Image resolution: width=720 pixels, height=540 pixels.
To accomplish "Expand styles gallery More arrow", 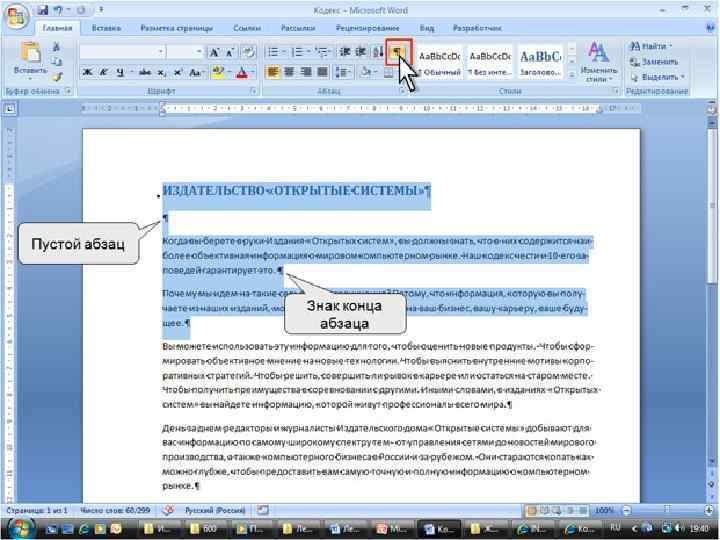I will (x=572, y=75).
